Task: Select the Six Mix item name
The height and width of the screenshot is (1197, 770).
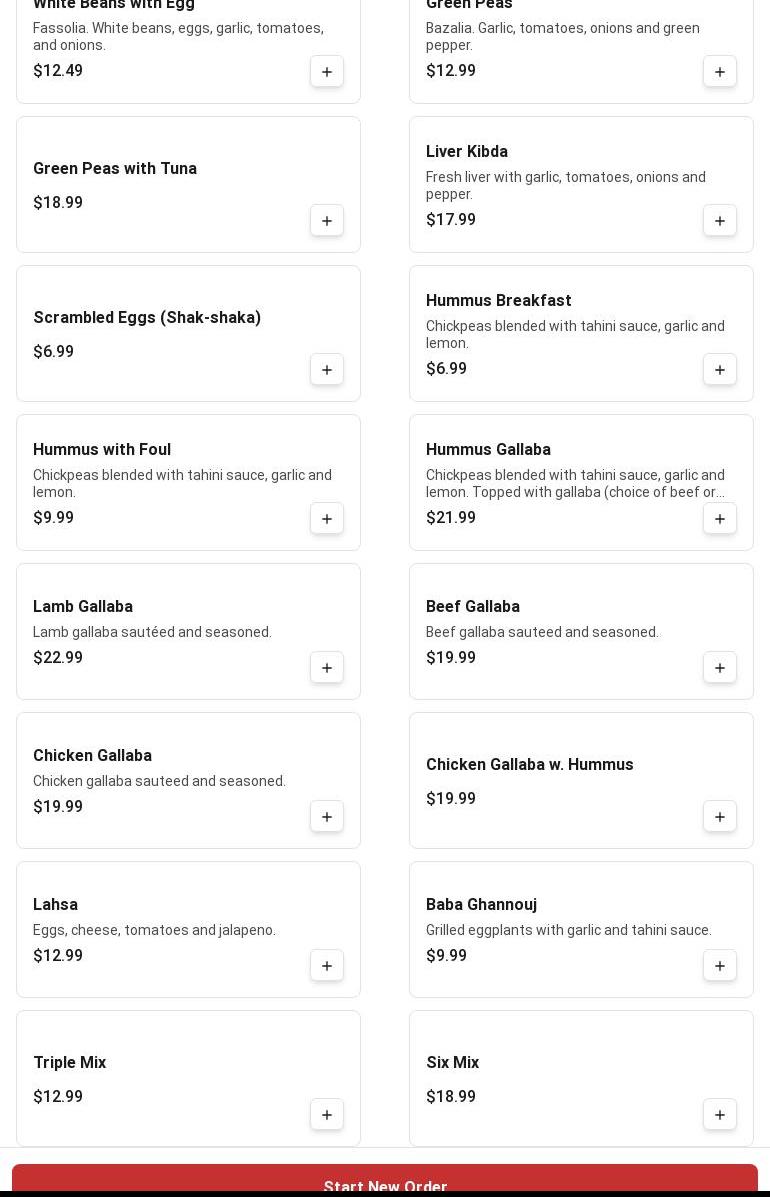Action: [x=452, y=1062]
